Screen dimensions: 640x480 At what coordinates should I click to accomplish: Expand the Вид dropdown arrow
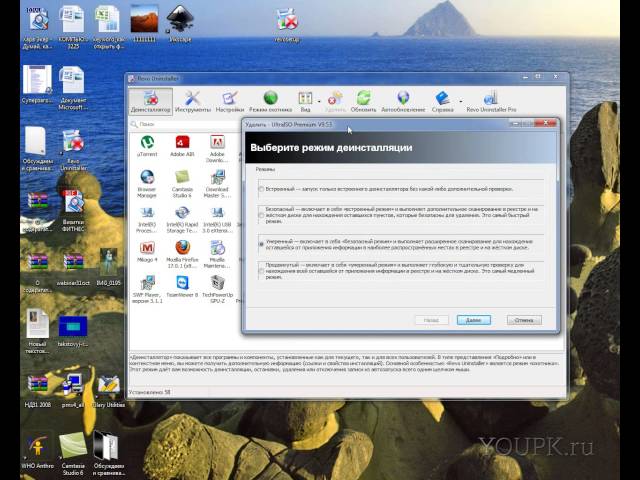pyautogui.click(x=319, y=101)
